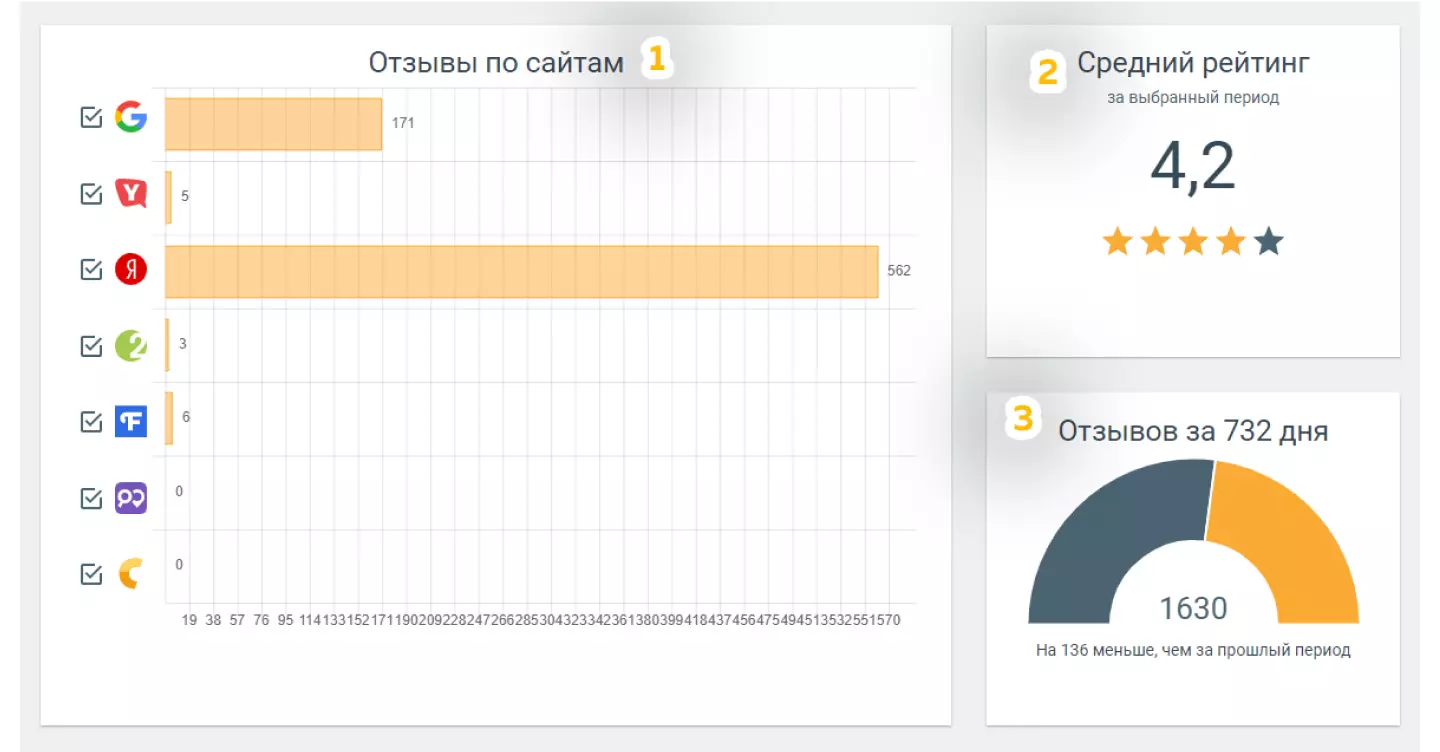Click the green 2GIS logo icon
1440x752 pixels.
[130, 345]
